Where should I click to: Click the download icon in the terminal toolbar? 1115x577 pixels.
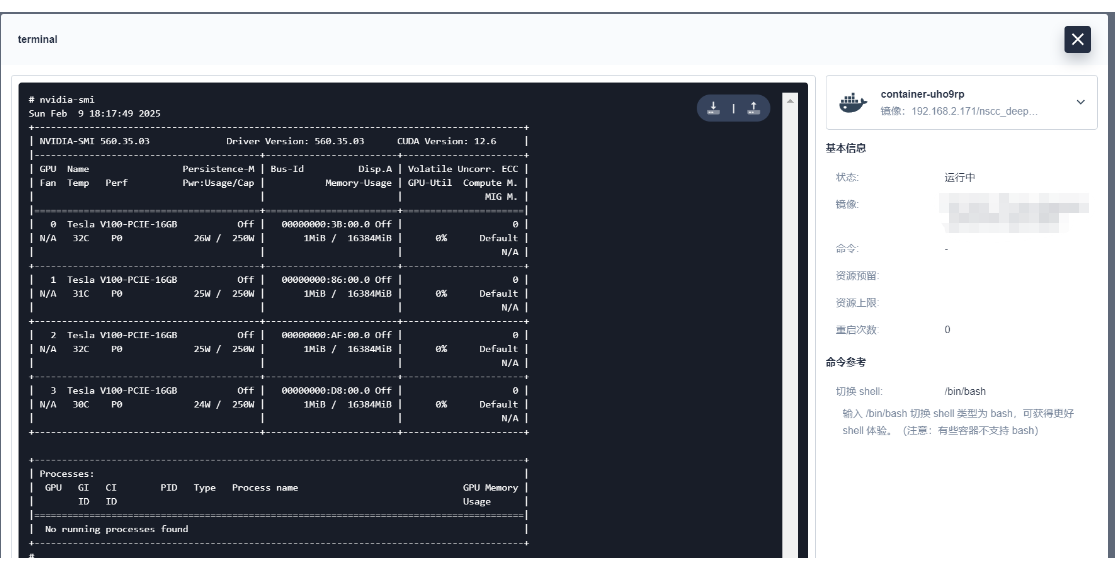[713, 108]
